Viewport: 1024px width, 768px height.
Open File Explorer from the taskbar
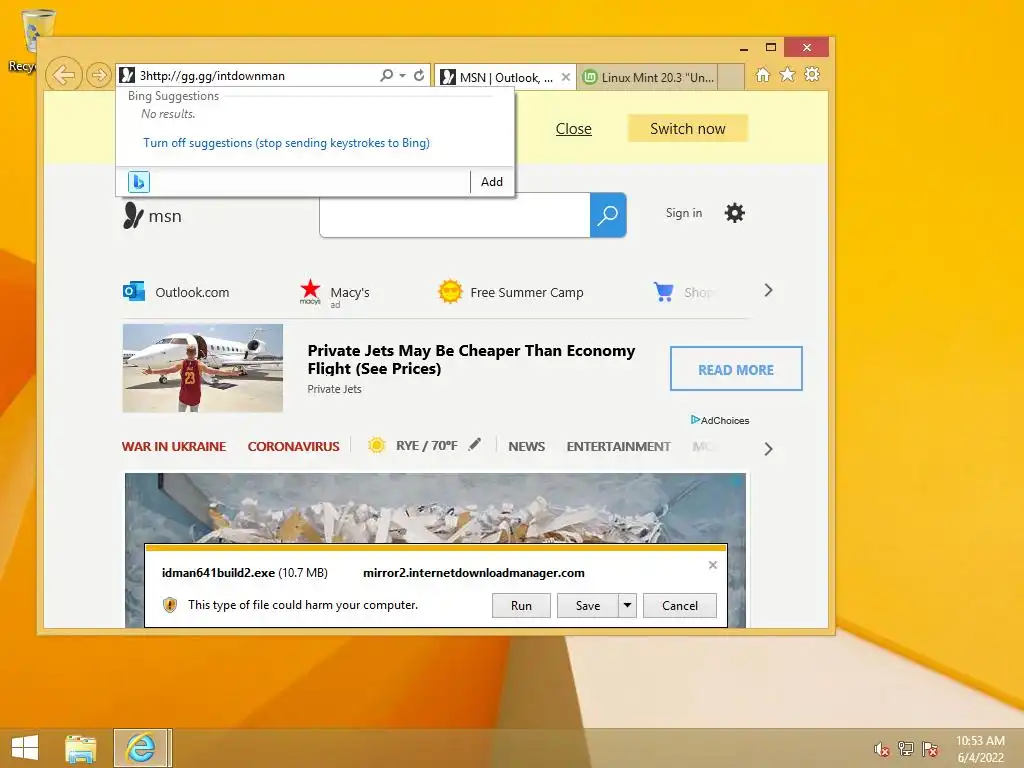[x=80, y=748]
